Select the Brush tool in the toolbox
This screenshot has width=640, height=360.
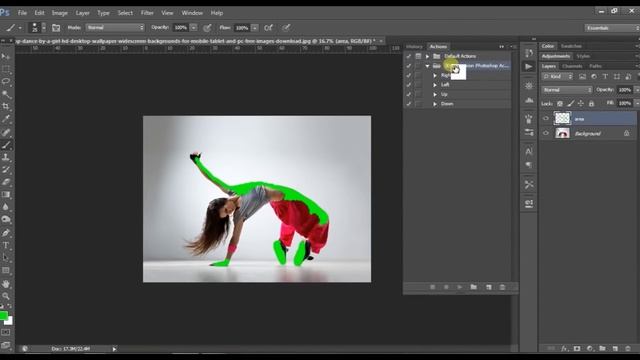click(6, 145)
